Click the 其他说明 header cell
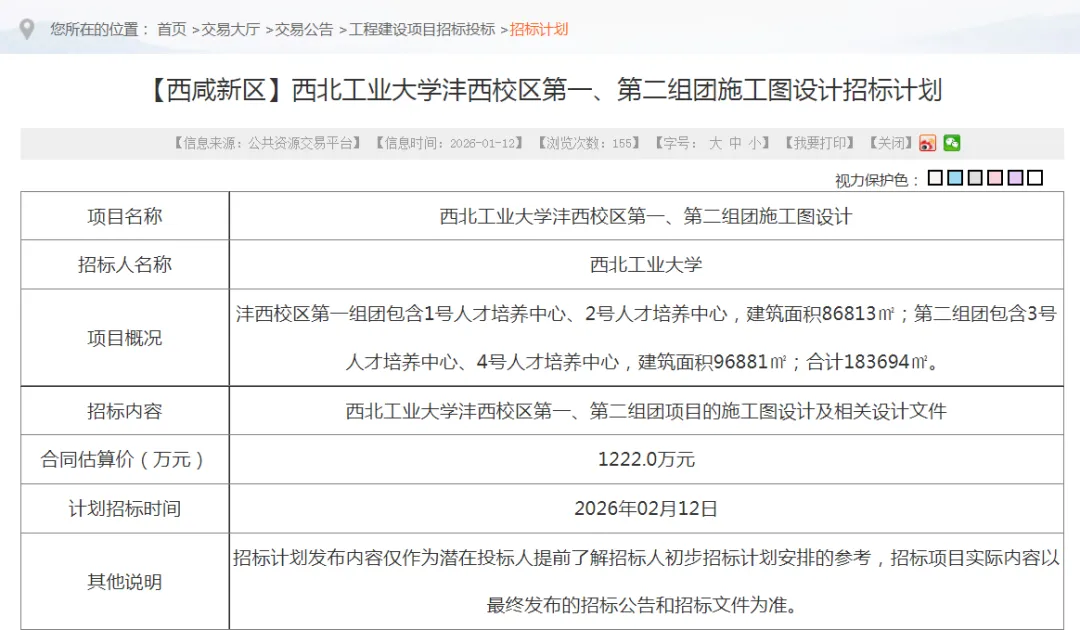The image size is (1080, 630). pos(125,582)
